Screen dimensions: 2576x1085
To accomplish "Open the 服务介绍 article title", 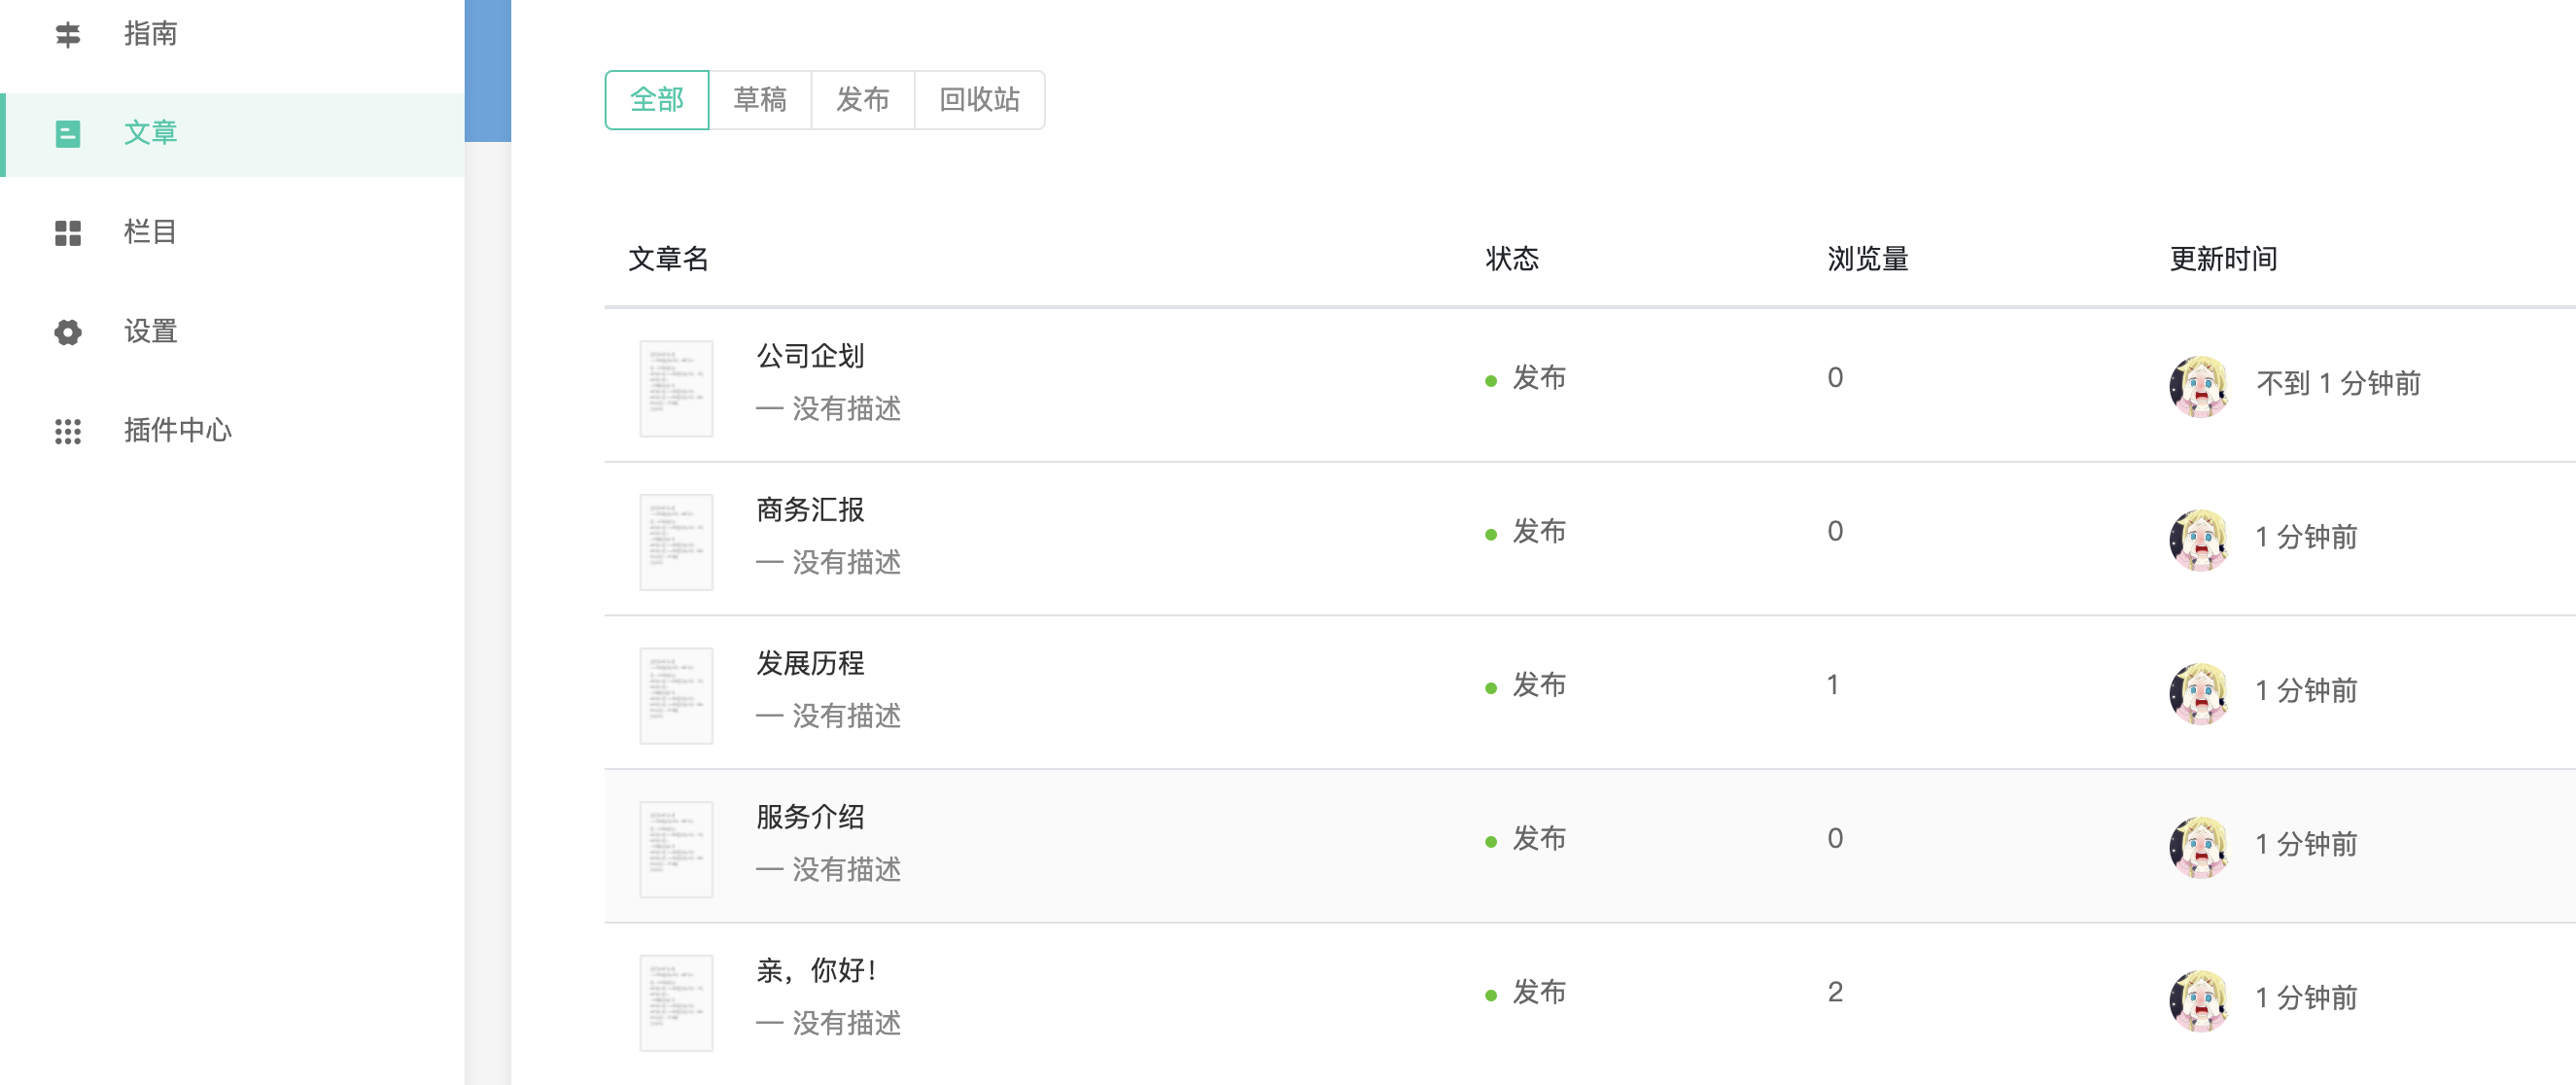I will (x=810, y=817).
